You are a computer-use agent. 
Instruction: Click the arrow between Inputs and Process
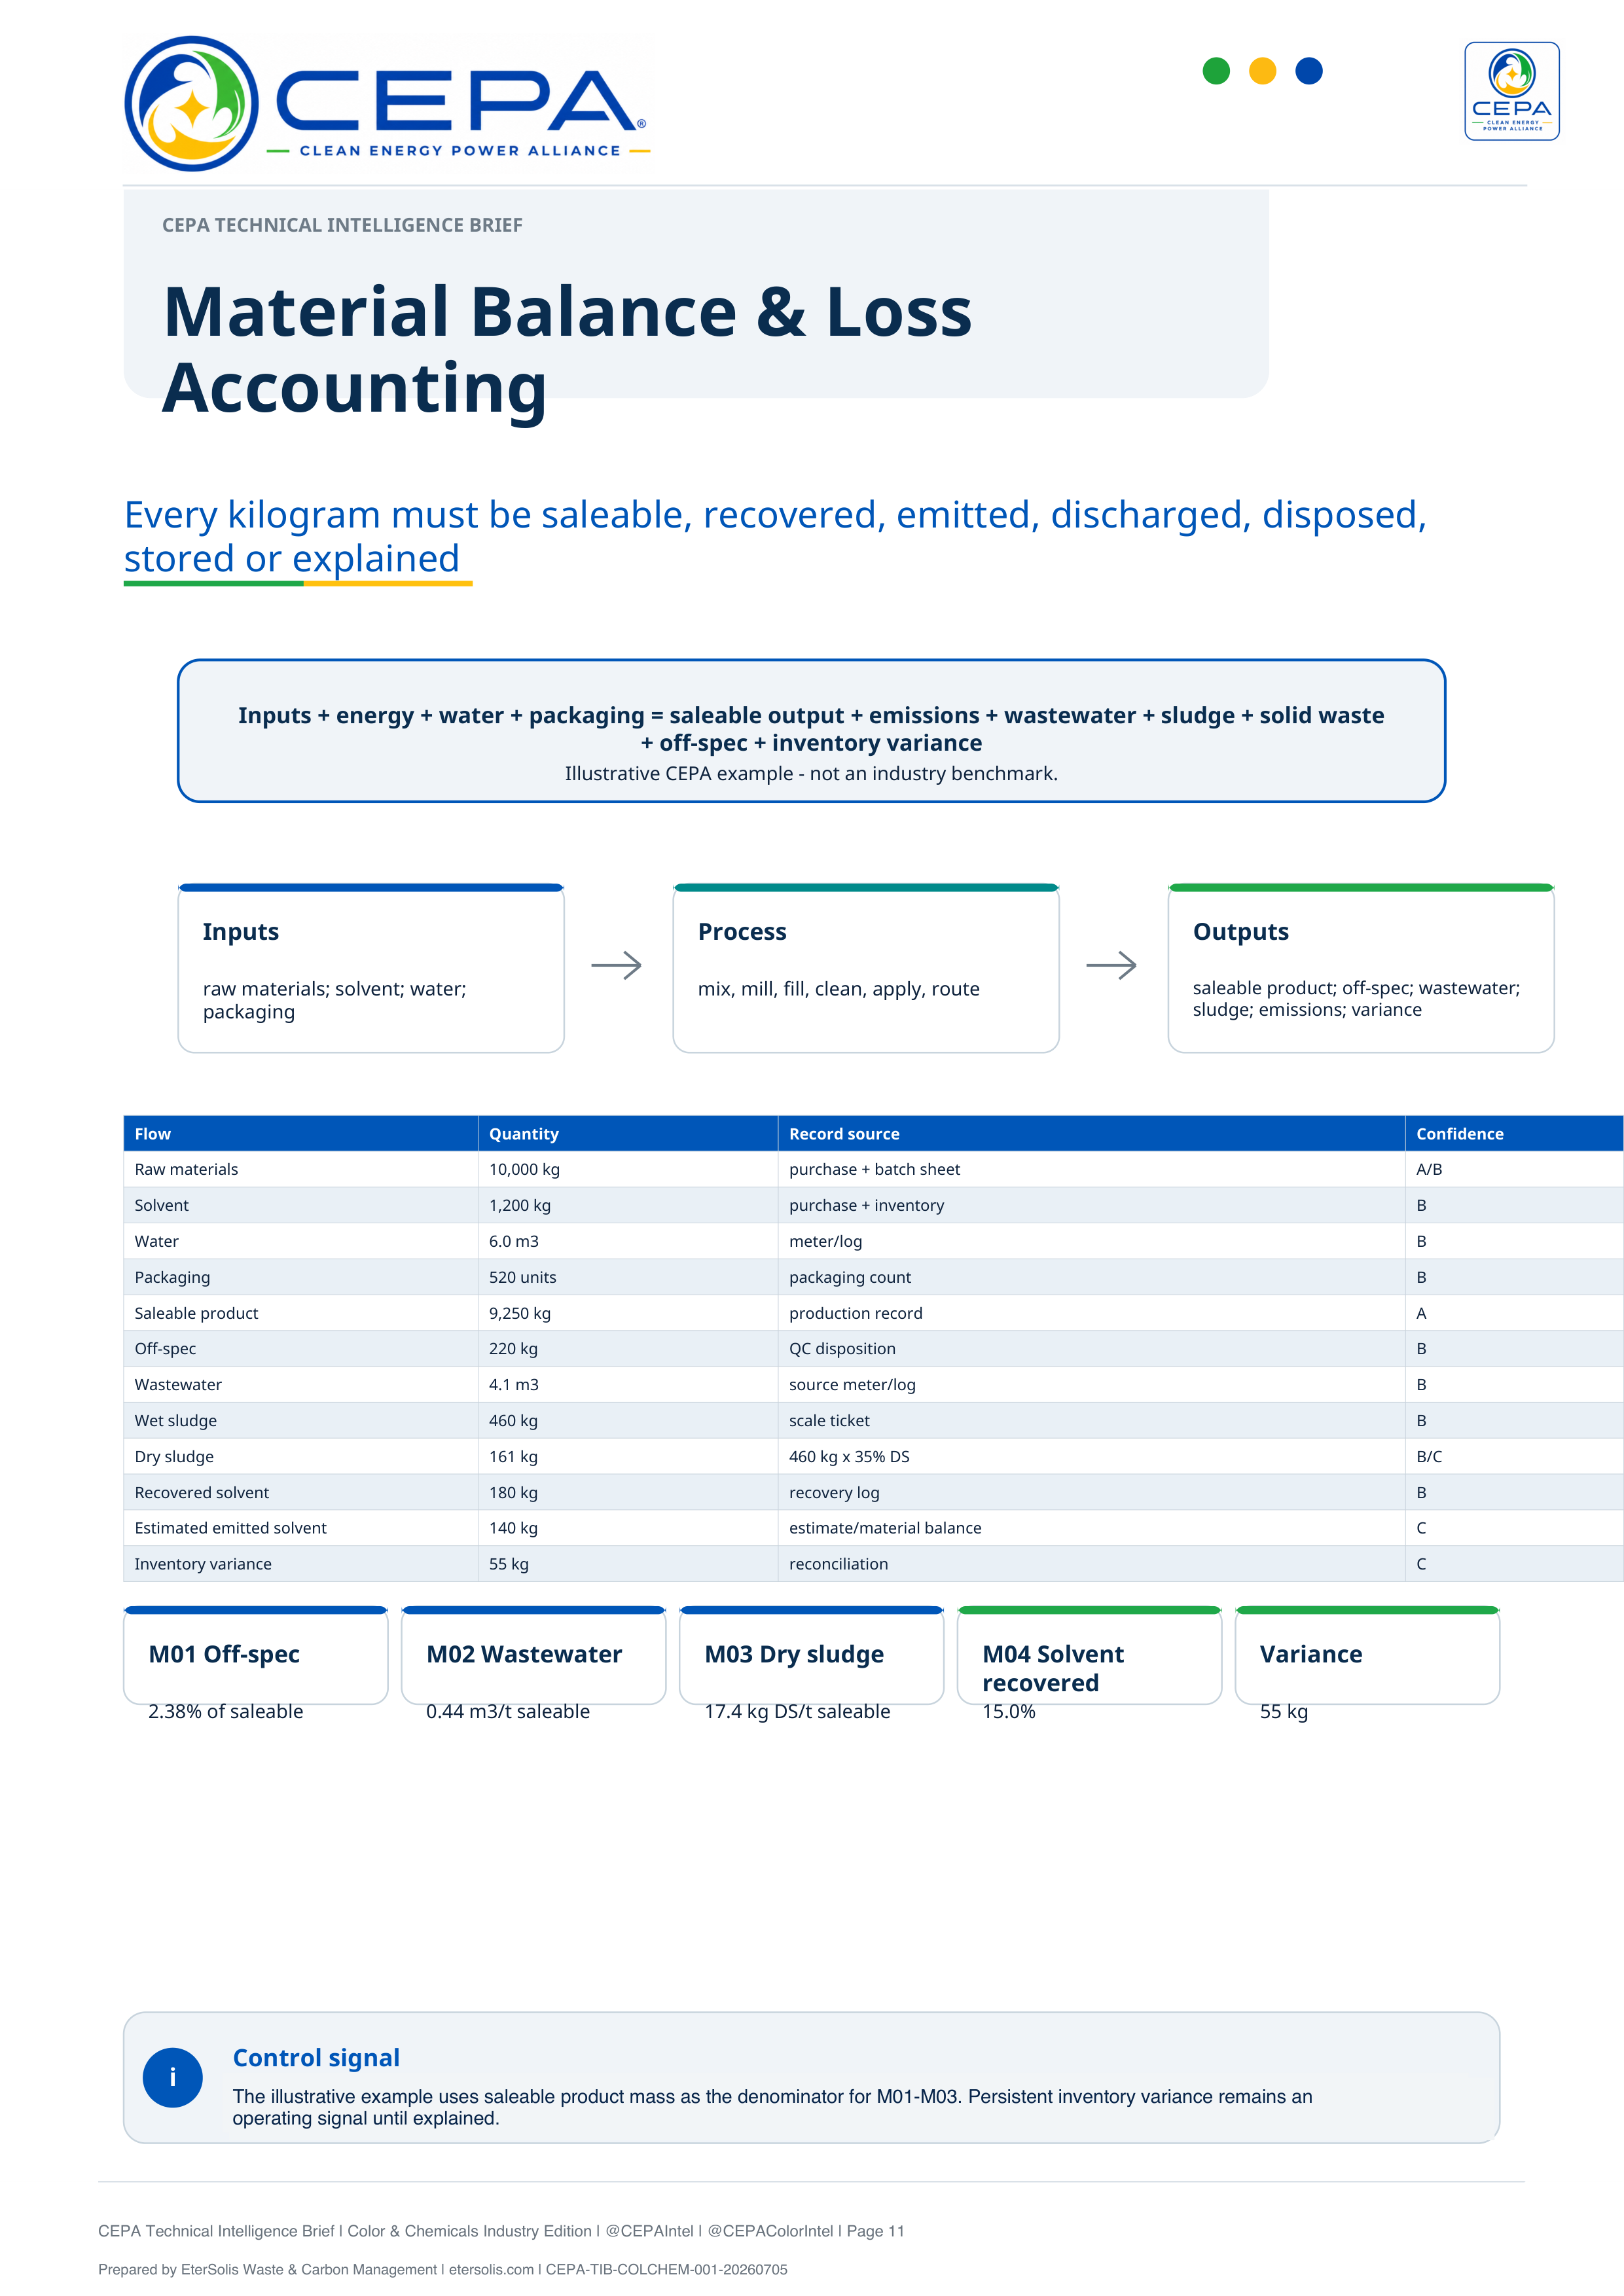click(x=616, y=965)
